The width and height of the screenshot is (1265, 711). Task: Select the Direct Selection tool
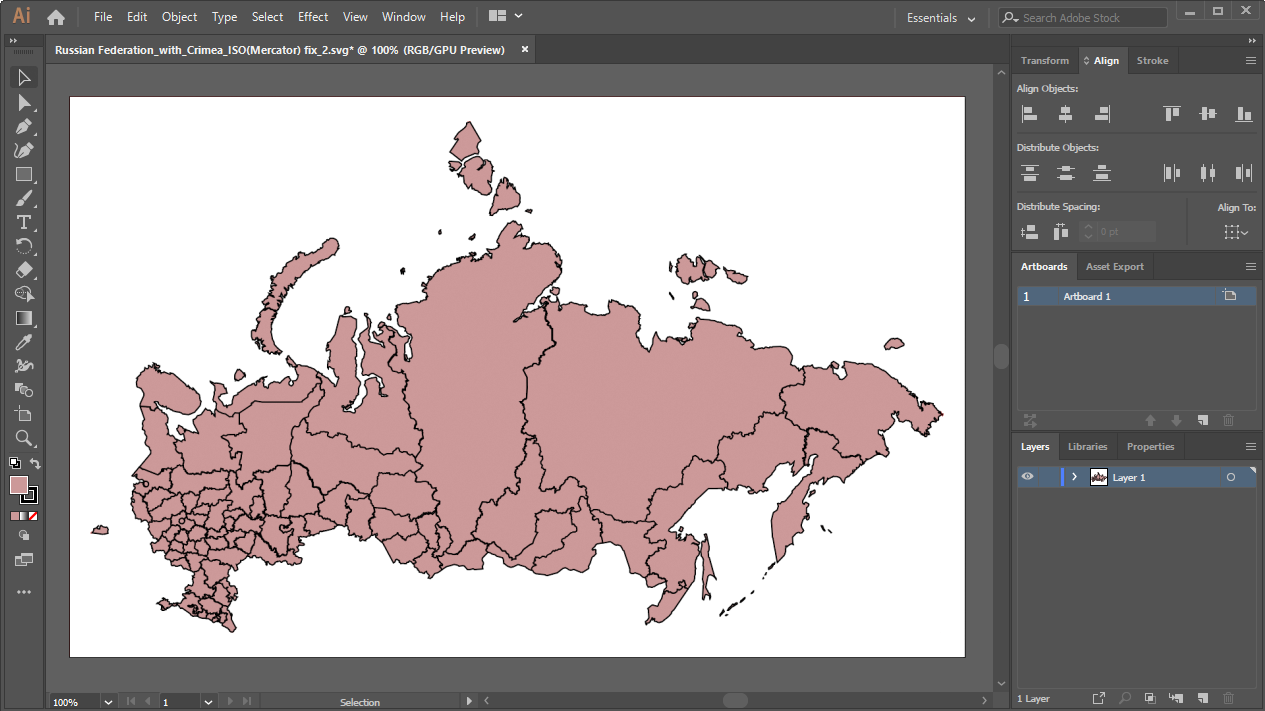pyautogui.click(x=24, y=102)
